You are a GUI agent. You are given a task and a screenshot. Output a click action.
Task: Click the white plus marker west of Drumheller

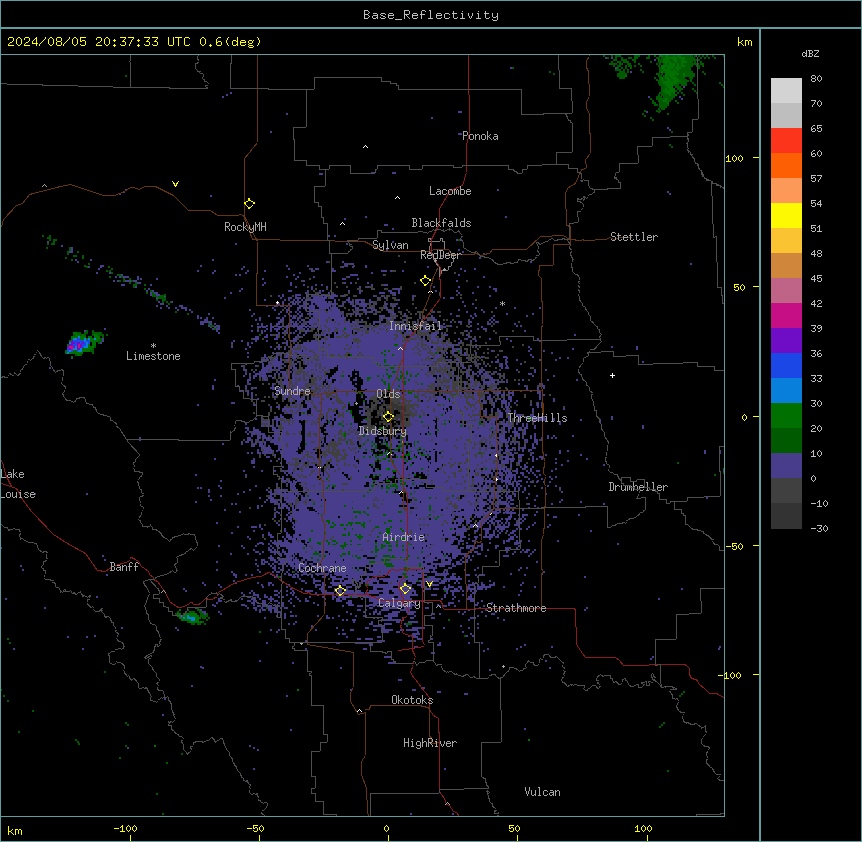click(x=612, y=375)
